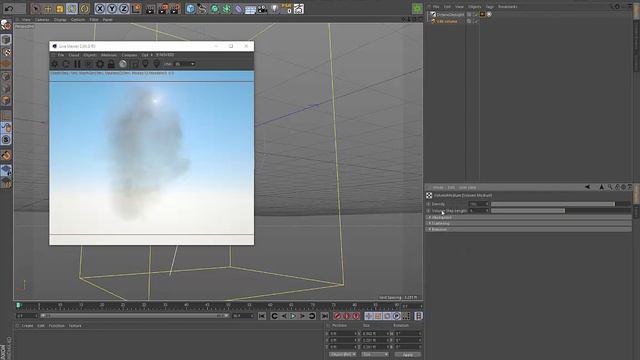Screen dimensions: 640x360
Task: Toggle OctaneDaylight visibility dots
Action: 469,15
